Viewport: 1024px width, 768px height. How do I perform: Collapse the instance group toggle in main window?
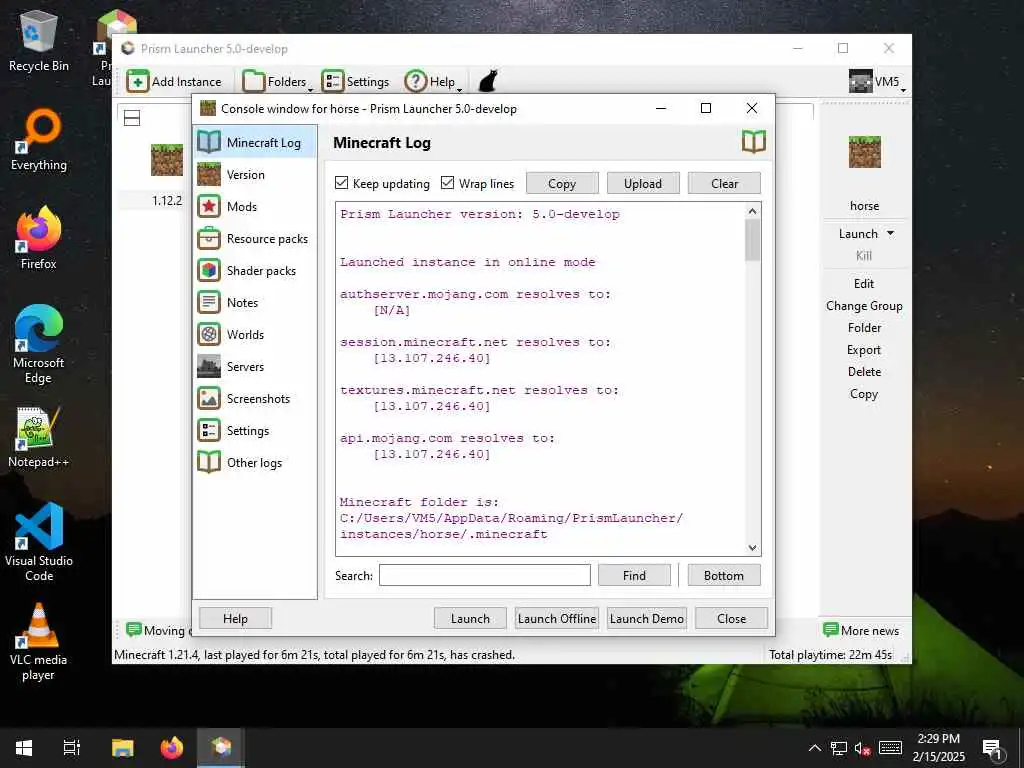(x=132, y=118)
